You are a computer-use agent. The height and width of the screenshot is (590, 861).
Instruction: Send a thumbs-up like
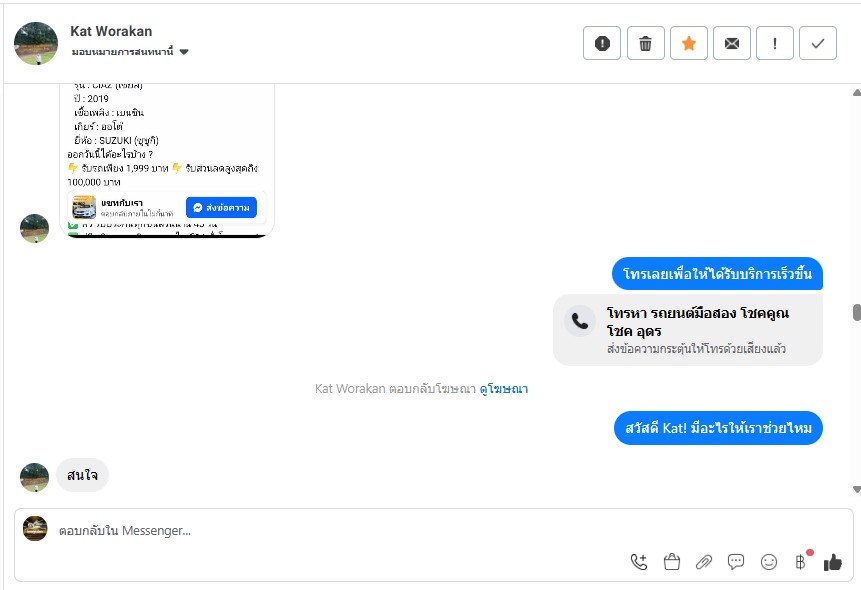[833, 562]
